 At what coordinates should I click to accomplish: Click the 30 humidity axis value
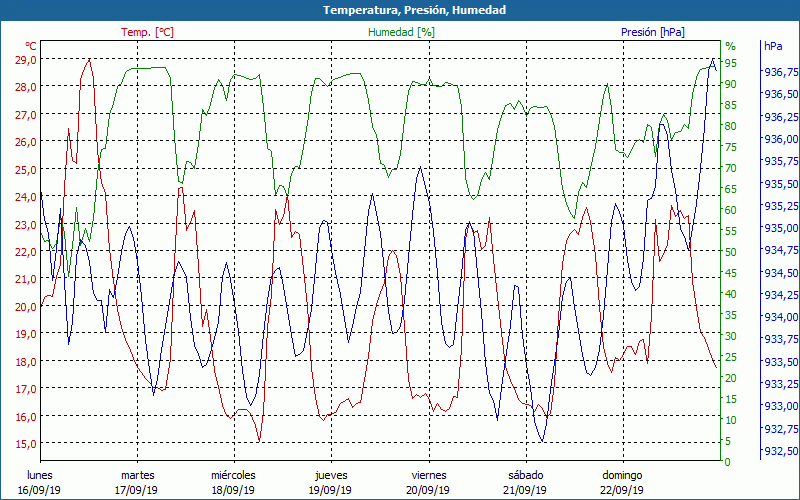click(731, 336)
